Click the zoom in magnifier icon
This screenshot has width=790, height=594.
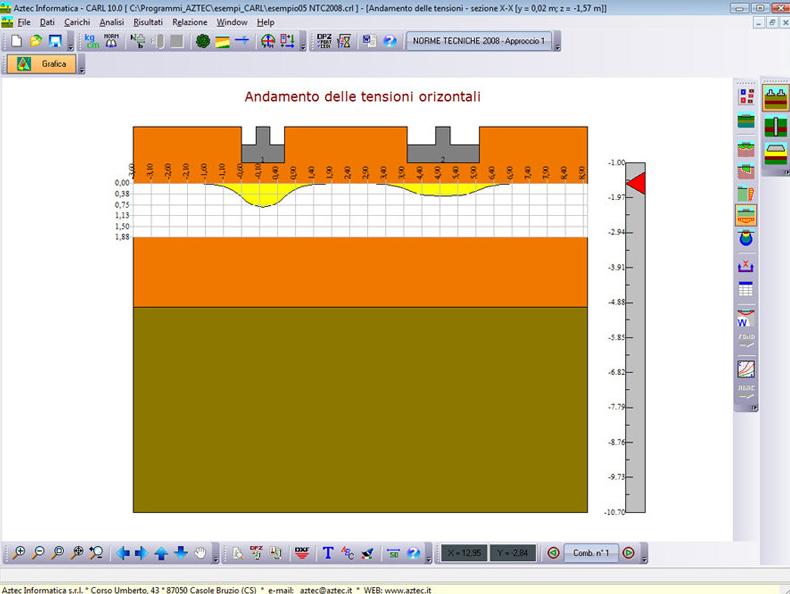point(19,552)
